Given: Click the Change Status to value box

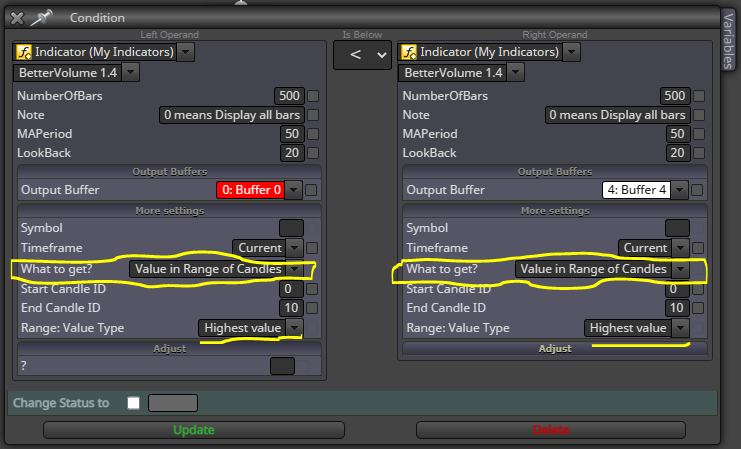Looking at the screenshot, I should [x=173, y=403].
